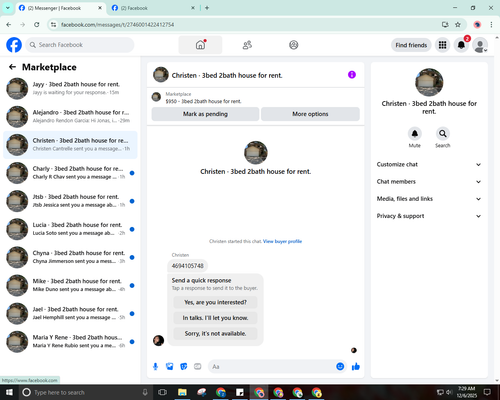Open Windows Start menu
The height and width of the screenshot is (400, 500).
[9, 392]
